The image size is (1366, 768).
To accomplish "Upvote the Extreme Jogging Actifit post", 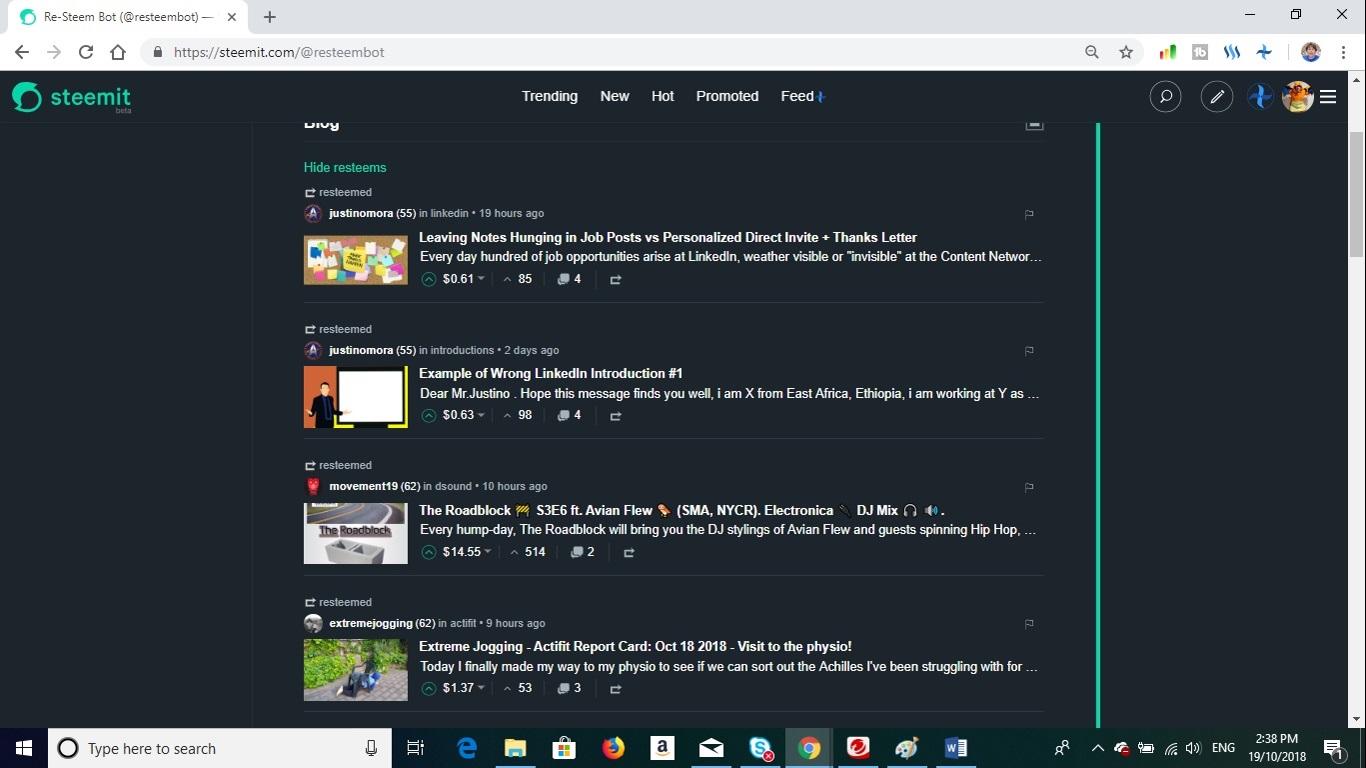I will coord(429,688).
